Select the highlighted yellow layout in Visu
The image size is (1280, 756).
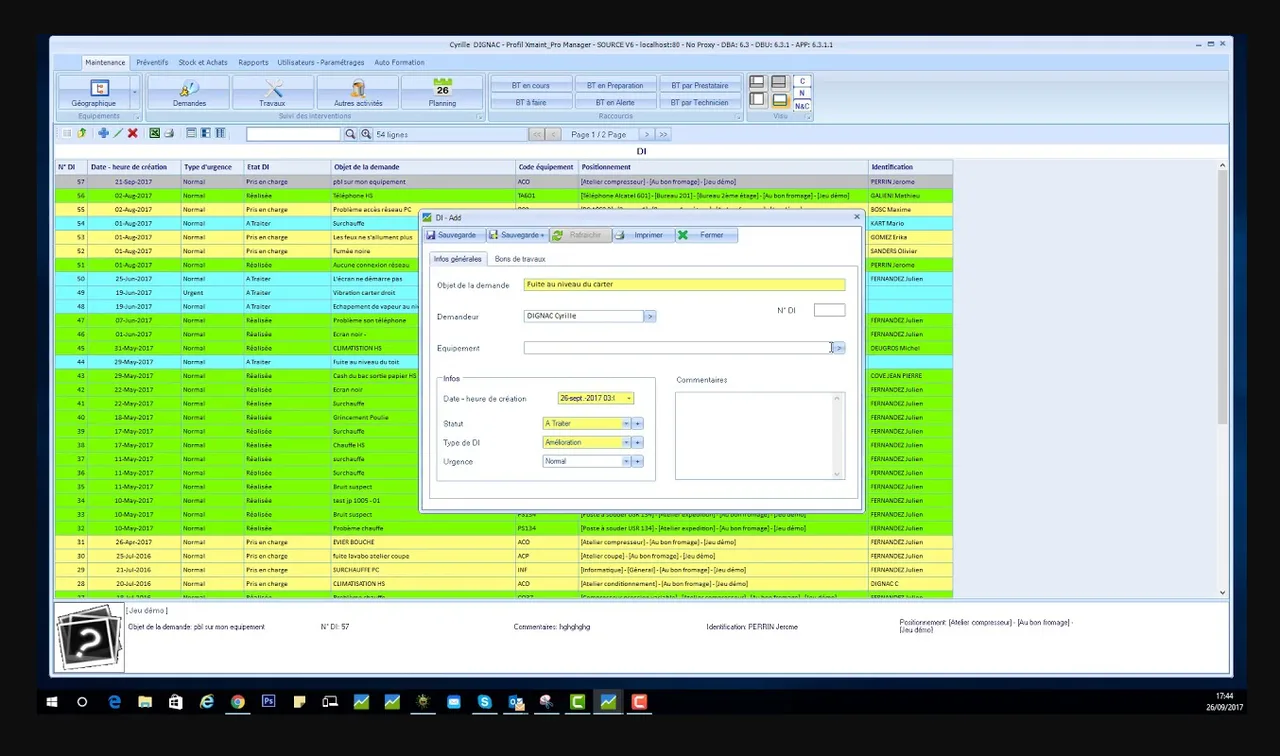pyautogui.click(x=779, y=100)
